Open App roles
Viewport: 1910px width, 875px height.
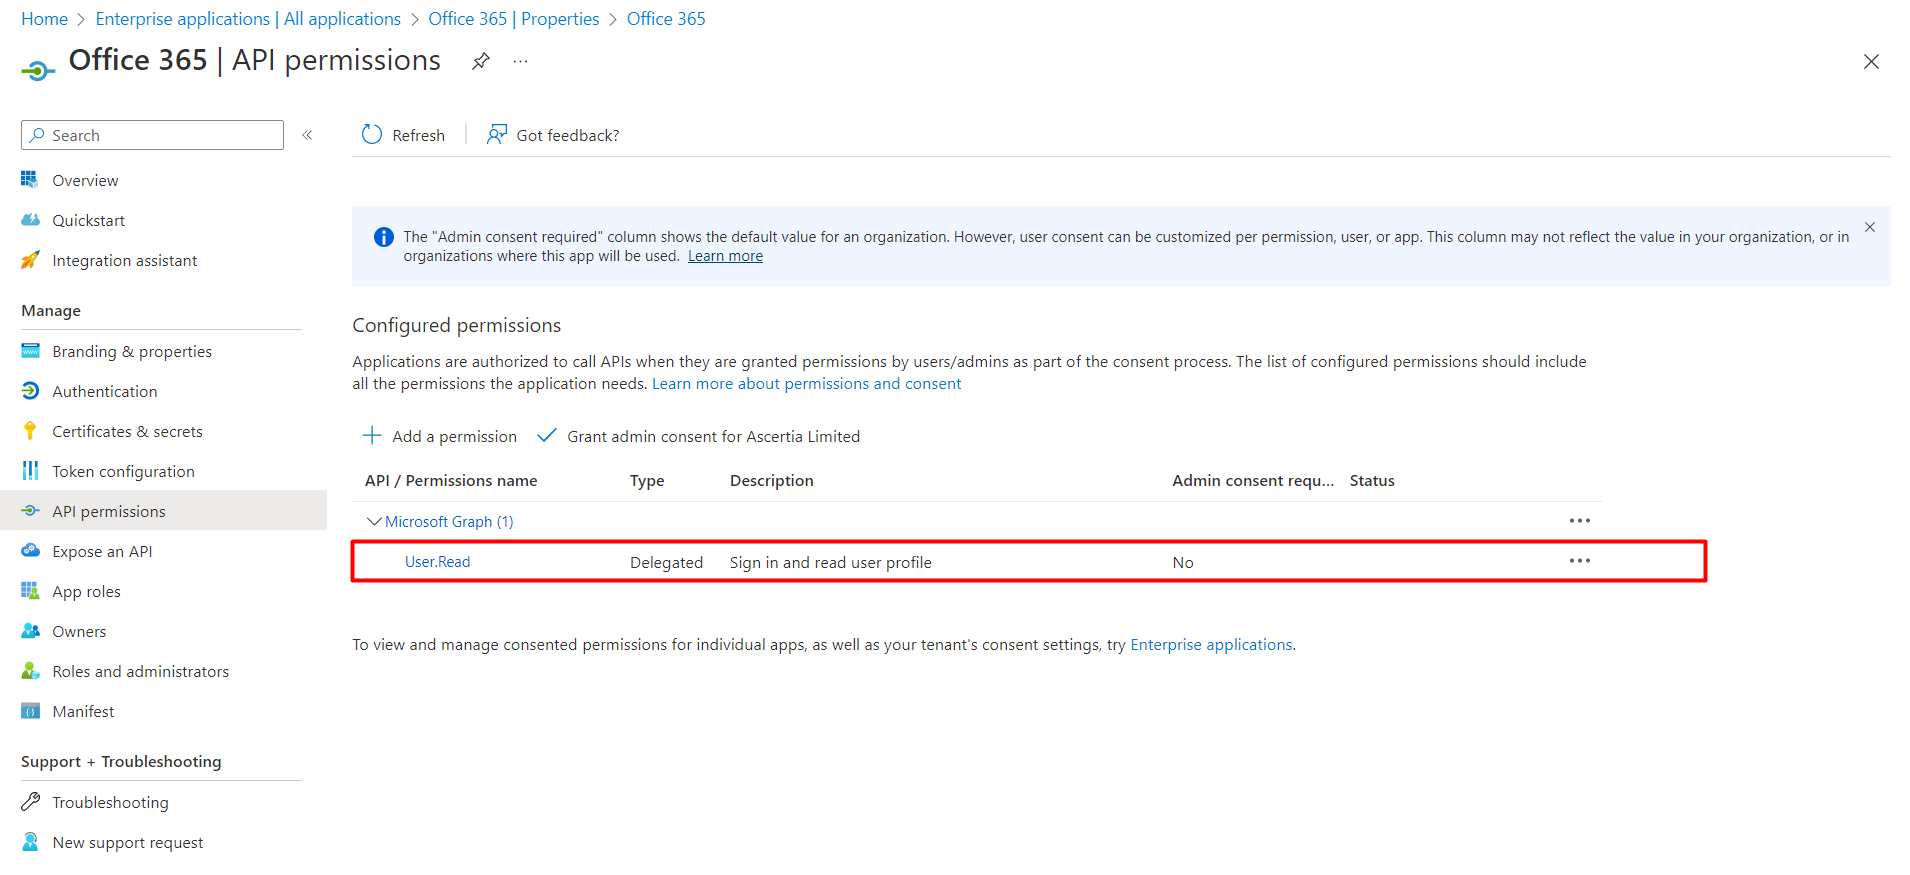(x=86, y=592)
